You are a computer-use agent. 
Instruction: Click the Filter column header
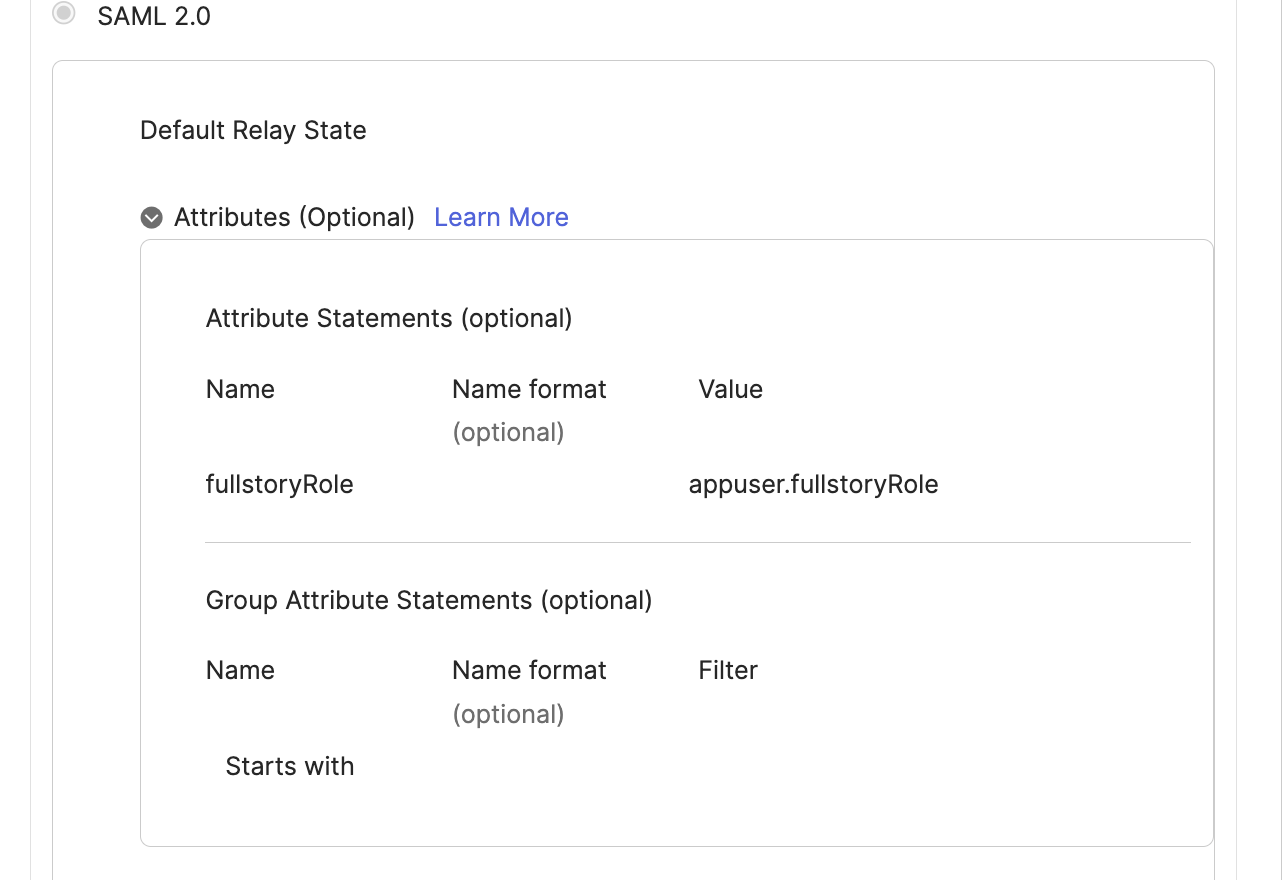pyautogui.click(x=728, y=670)
